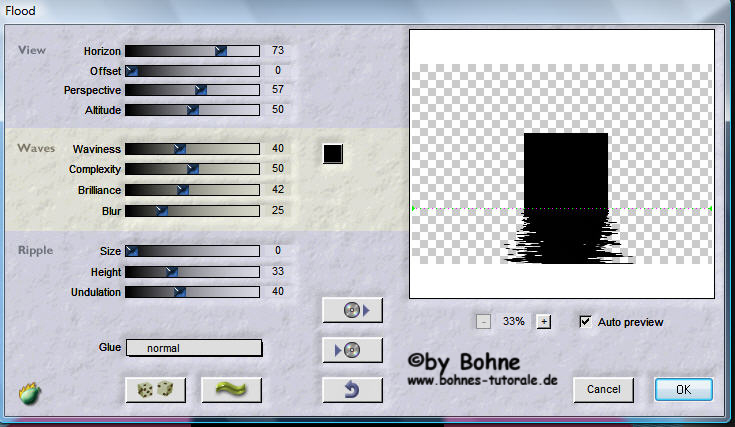Screen dimensions: 735x427
Task: Click the blue undo arrow button
Action: click(x=352, y=389)
